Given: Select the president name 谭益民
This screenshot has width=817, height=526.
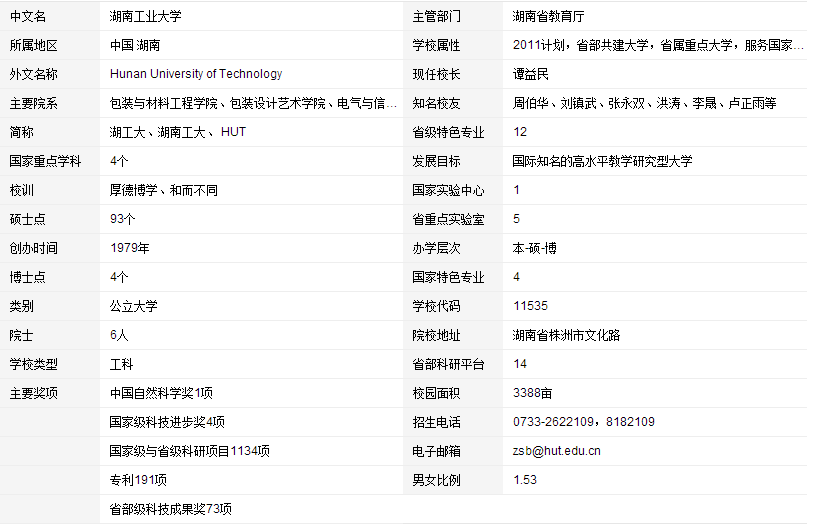Looking at the screenshot, I should [x=530, y=74].
